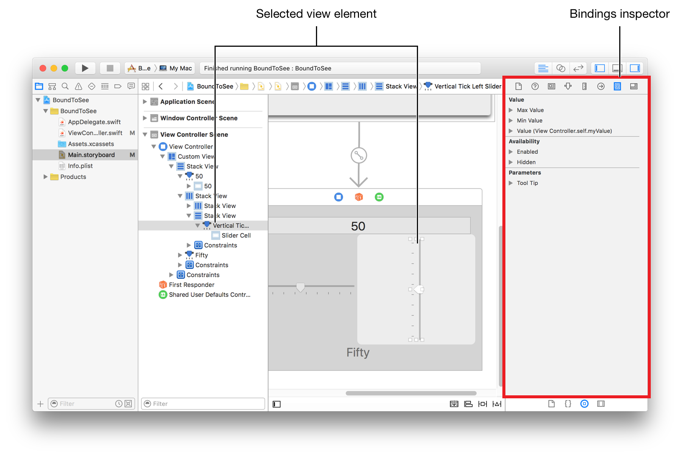Open the Issue navigator warning icon
680x458 pixels.
pos(78,86)
